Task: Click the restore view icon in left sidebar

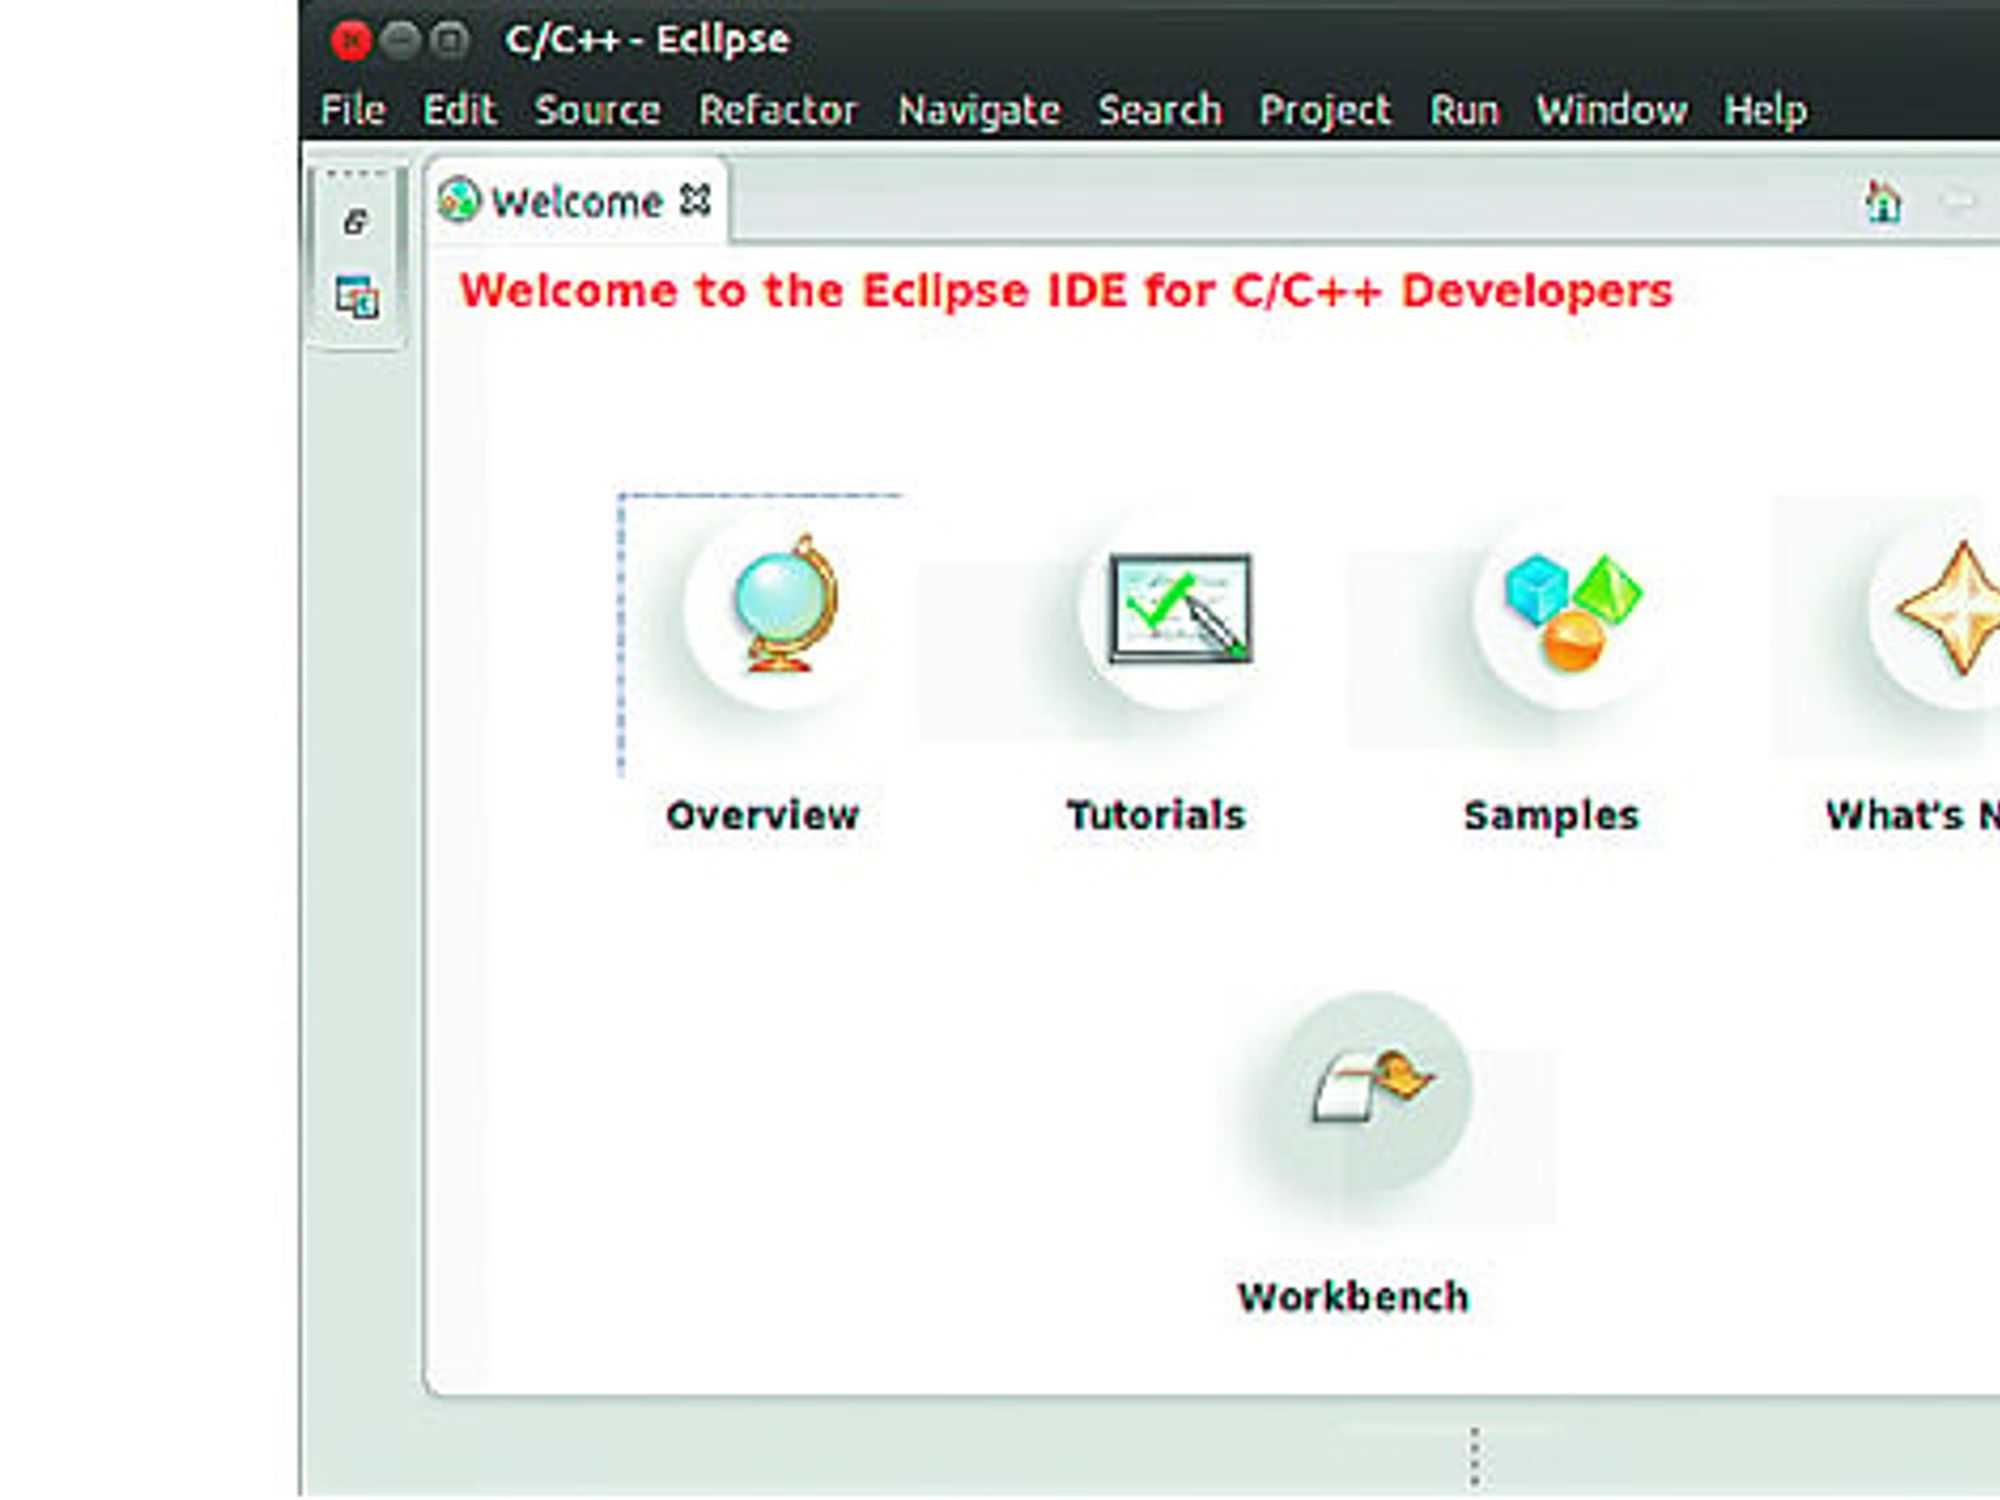Action: pos(356,221)
